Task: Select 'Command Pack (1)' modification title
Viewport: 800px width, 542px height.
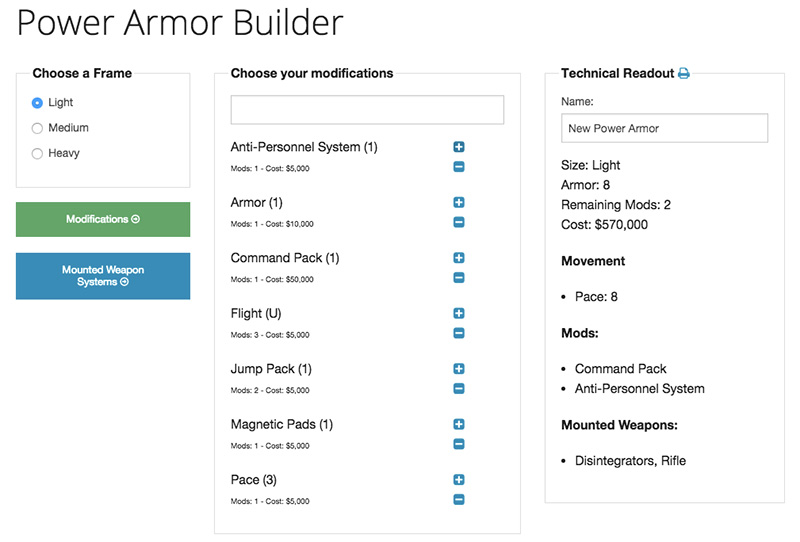Action: click(285, 258)
